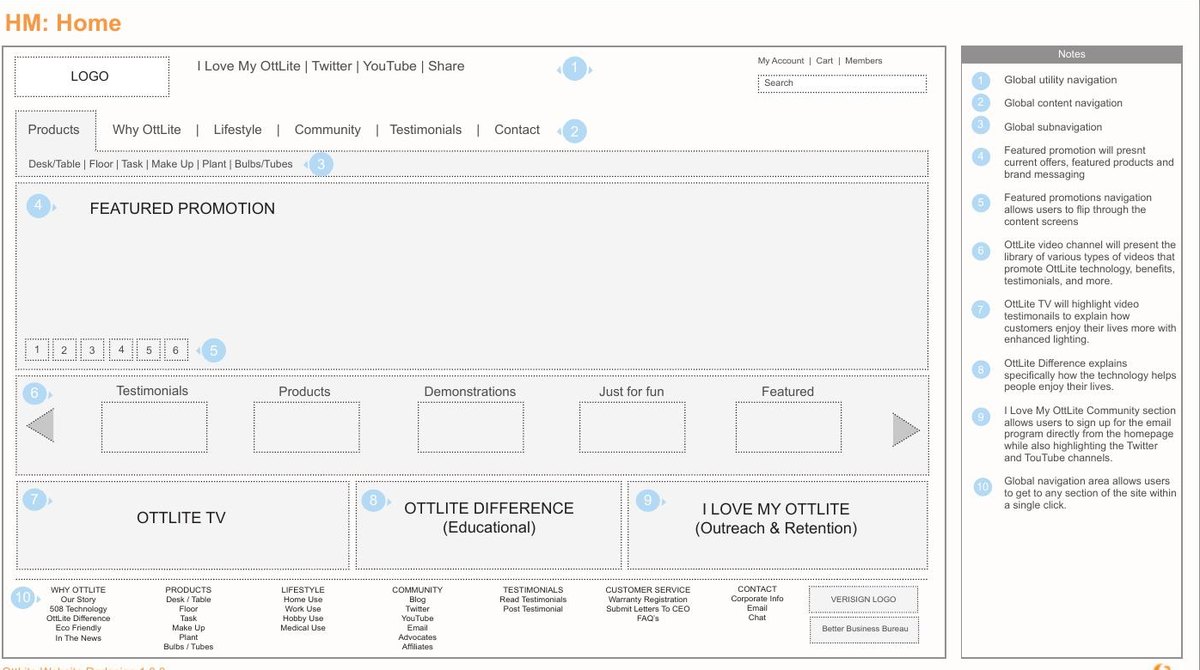Open the 508 Technology footer link
The height and width of the screenshot is (670, 1200).
pos(78,609)
